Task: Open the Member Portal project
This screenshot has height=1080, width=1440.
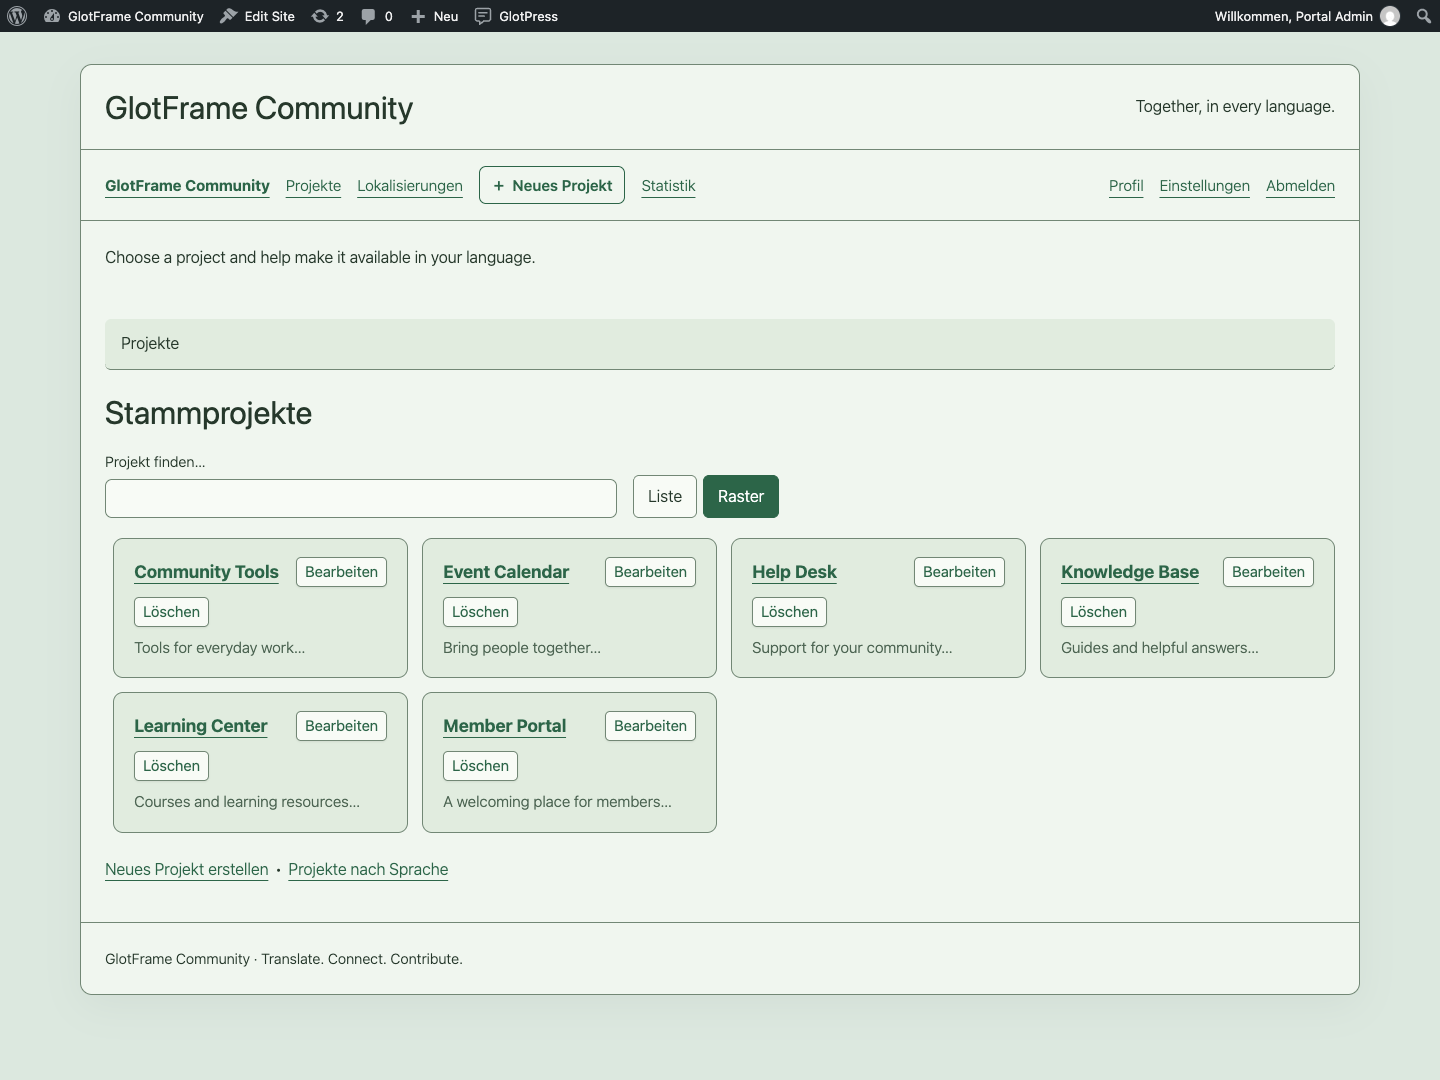Action: (504, 726)
